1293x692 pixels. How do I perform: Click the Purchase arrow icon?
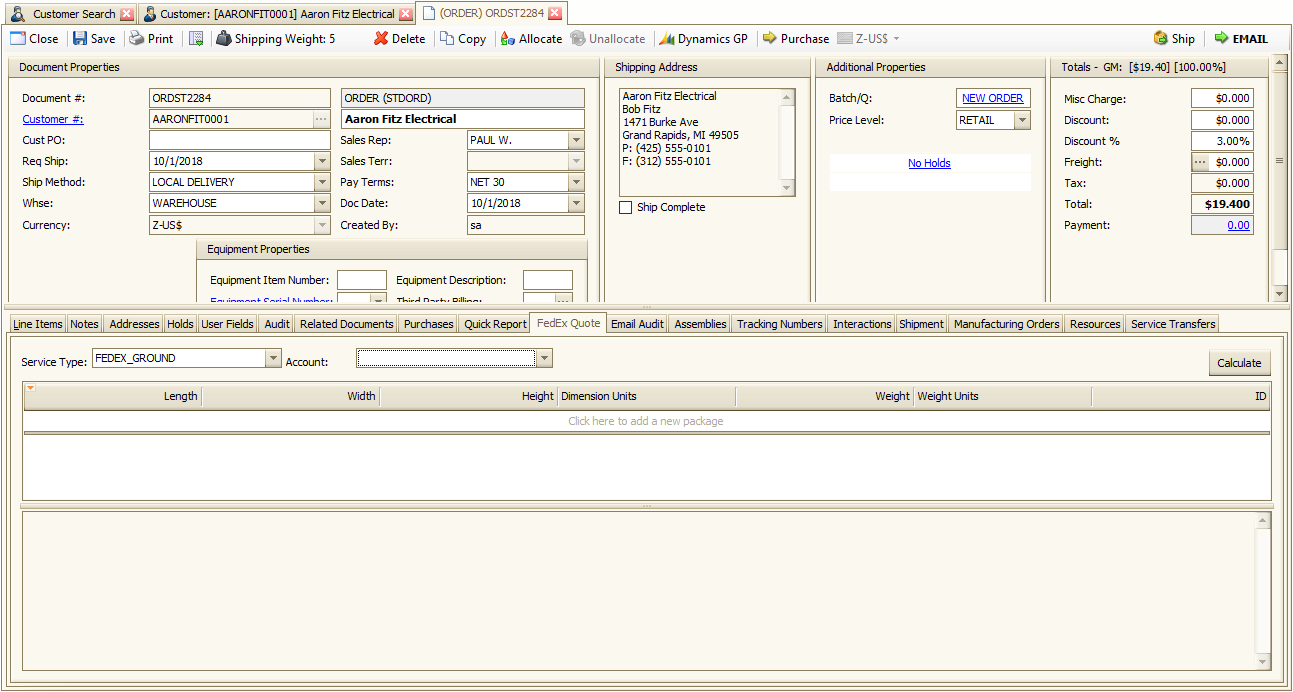770,39
